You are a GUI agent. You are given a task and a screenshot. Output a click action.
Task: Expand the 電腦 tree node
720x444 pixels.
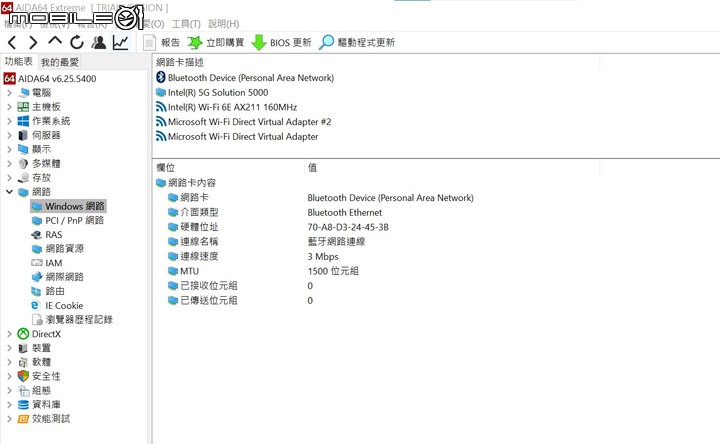(x=10, y=93)
